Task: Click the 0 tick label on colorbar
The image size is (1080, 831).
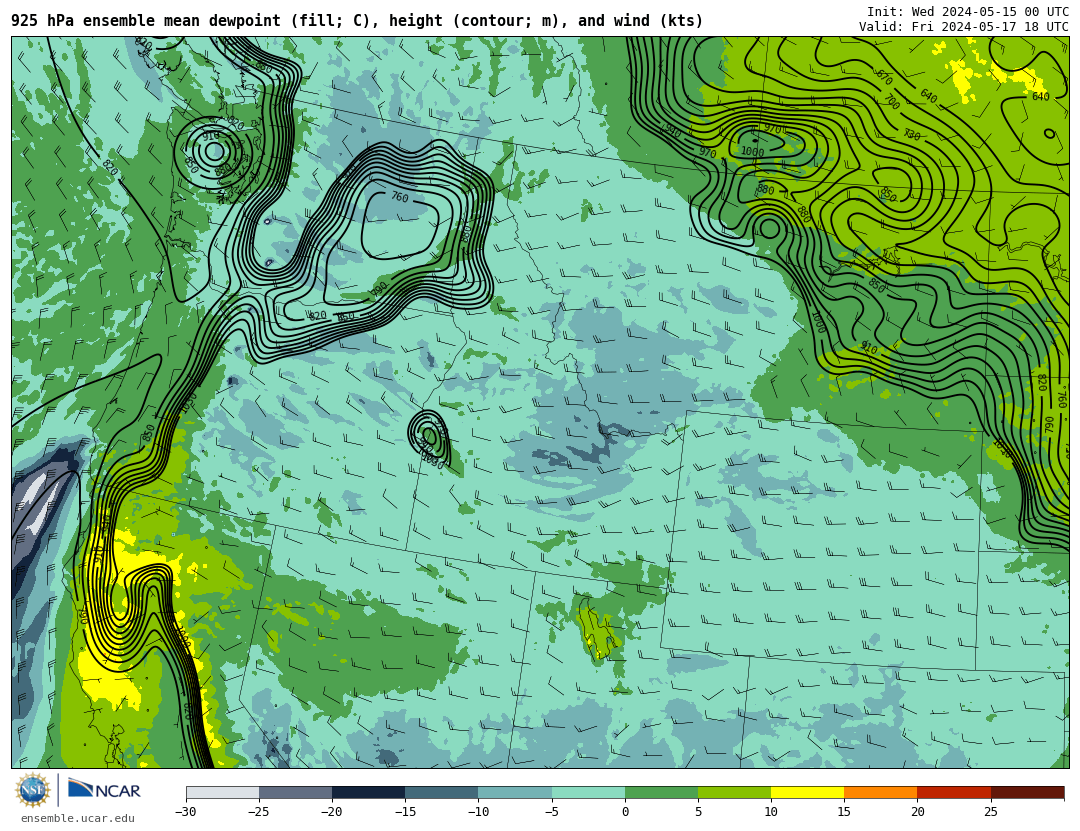Action: point(625,812)
